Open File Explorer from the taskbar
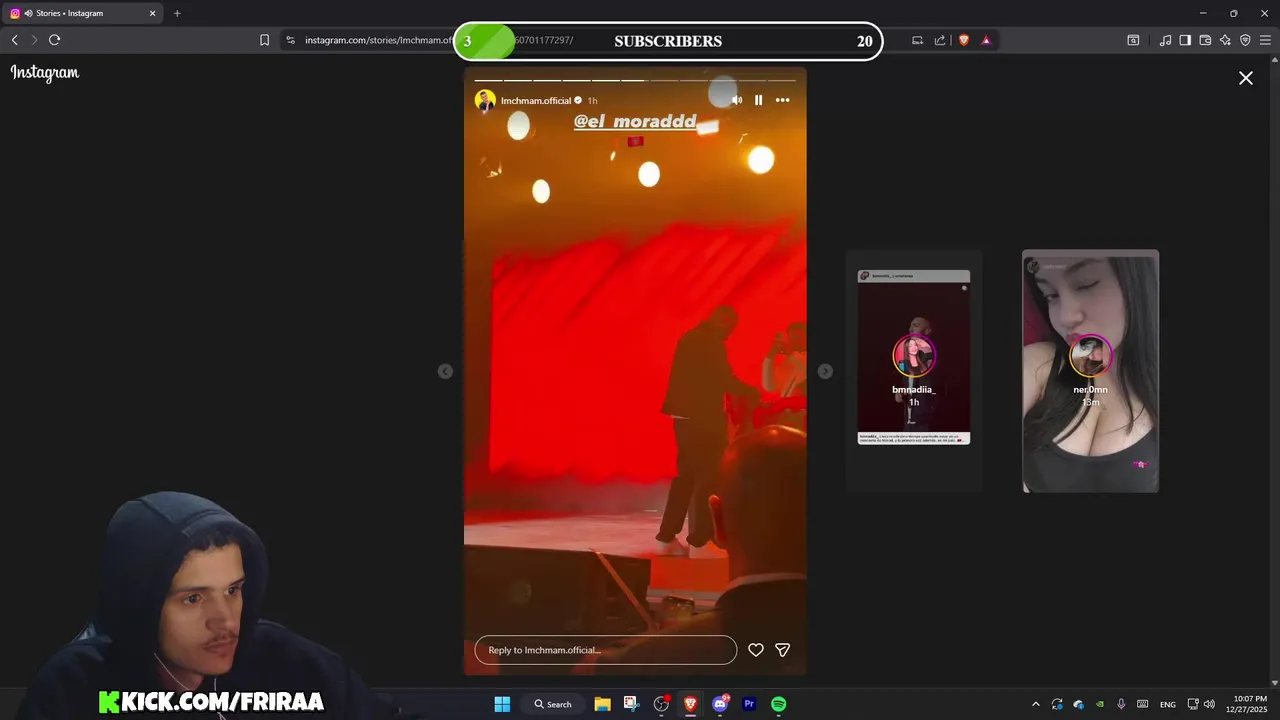Screen dimensions: 1280x720 [x=602, y=704]
